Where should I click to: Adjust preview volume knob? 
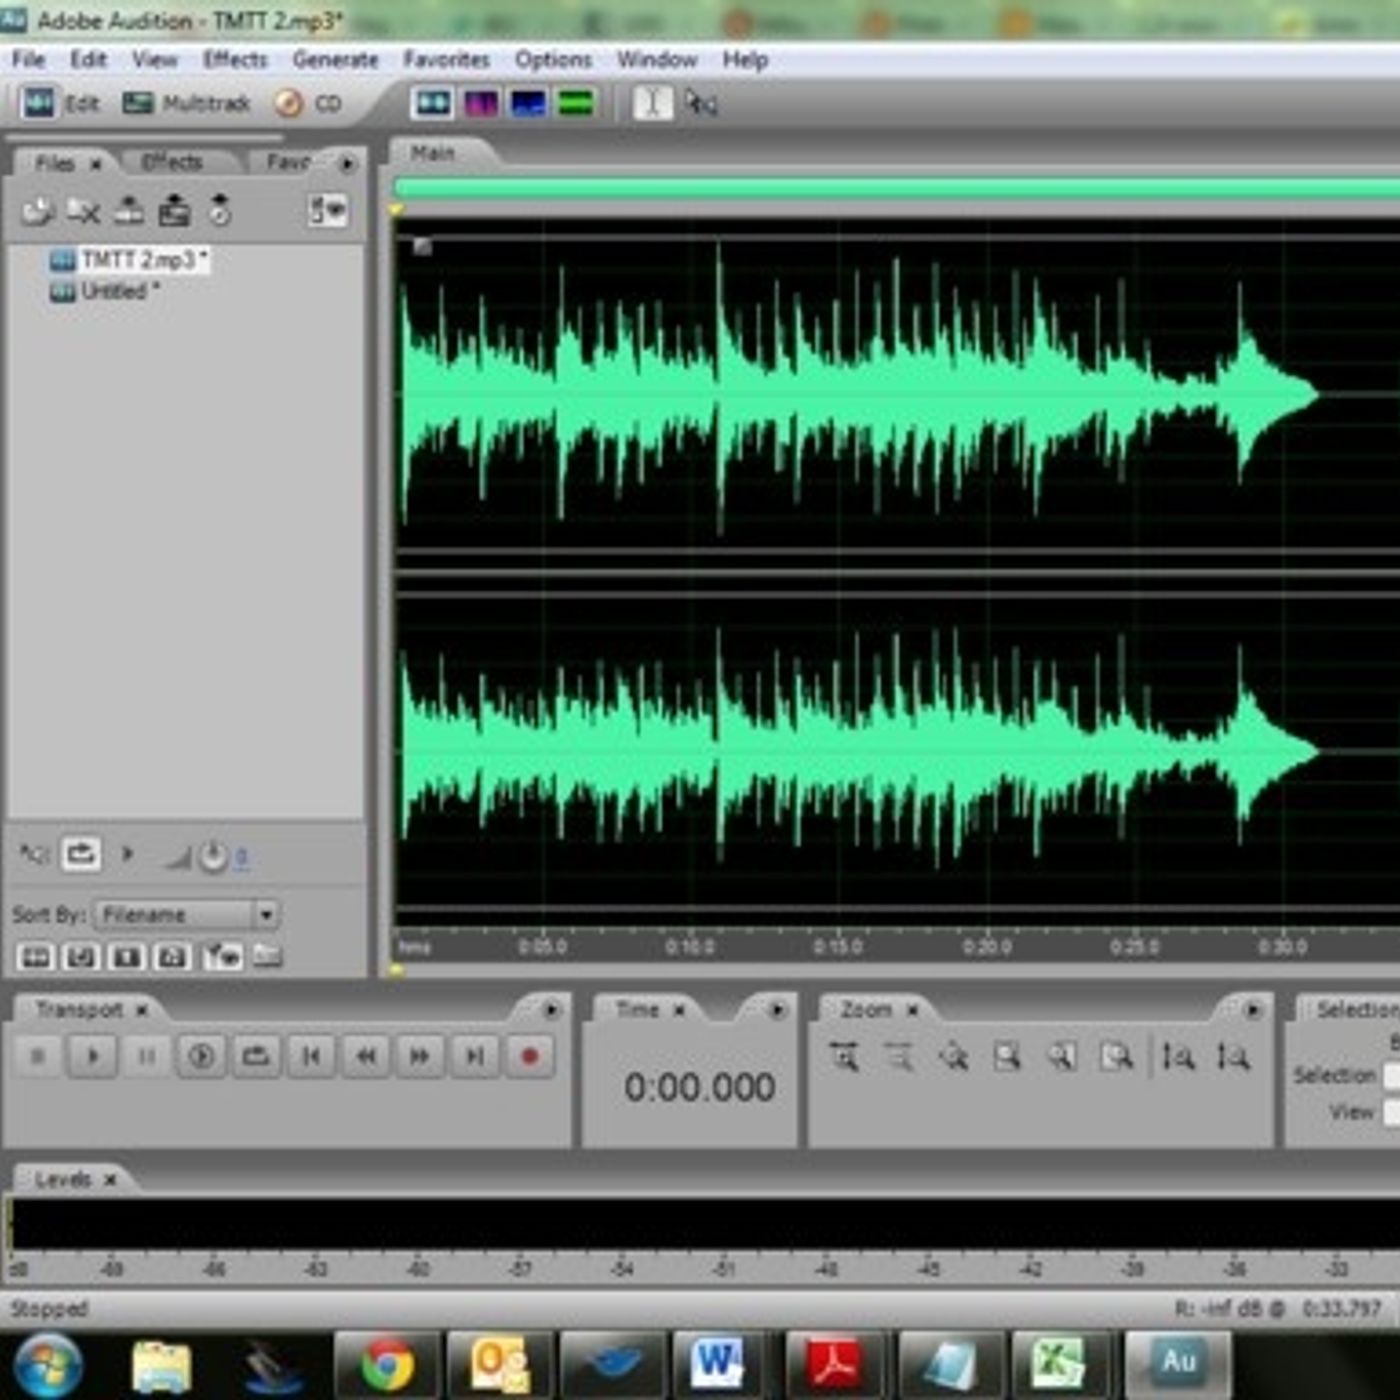click(x=212, y=857)
